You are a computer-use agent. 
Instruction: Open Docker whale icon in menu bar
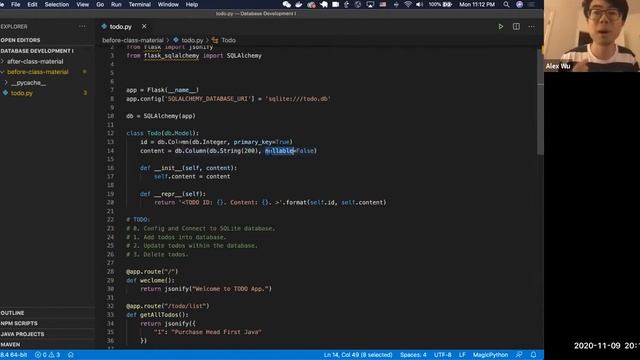pyautogui.click(x=299, y=4)
